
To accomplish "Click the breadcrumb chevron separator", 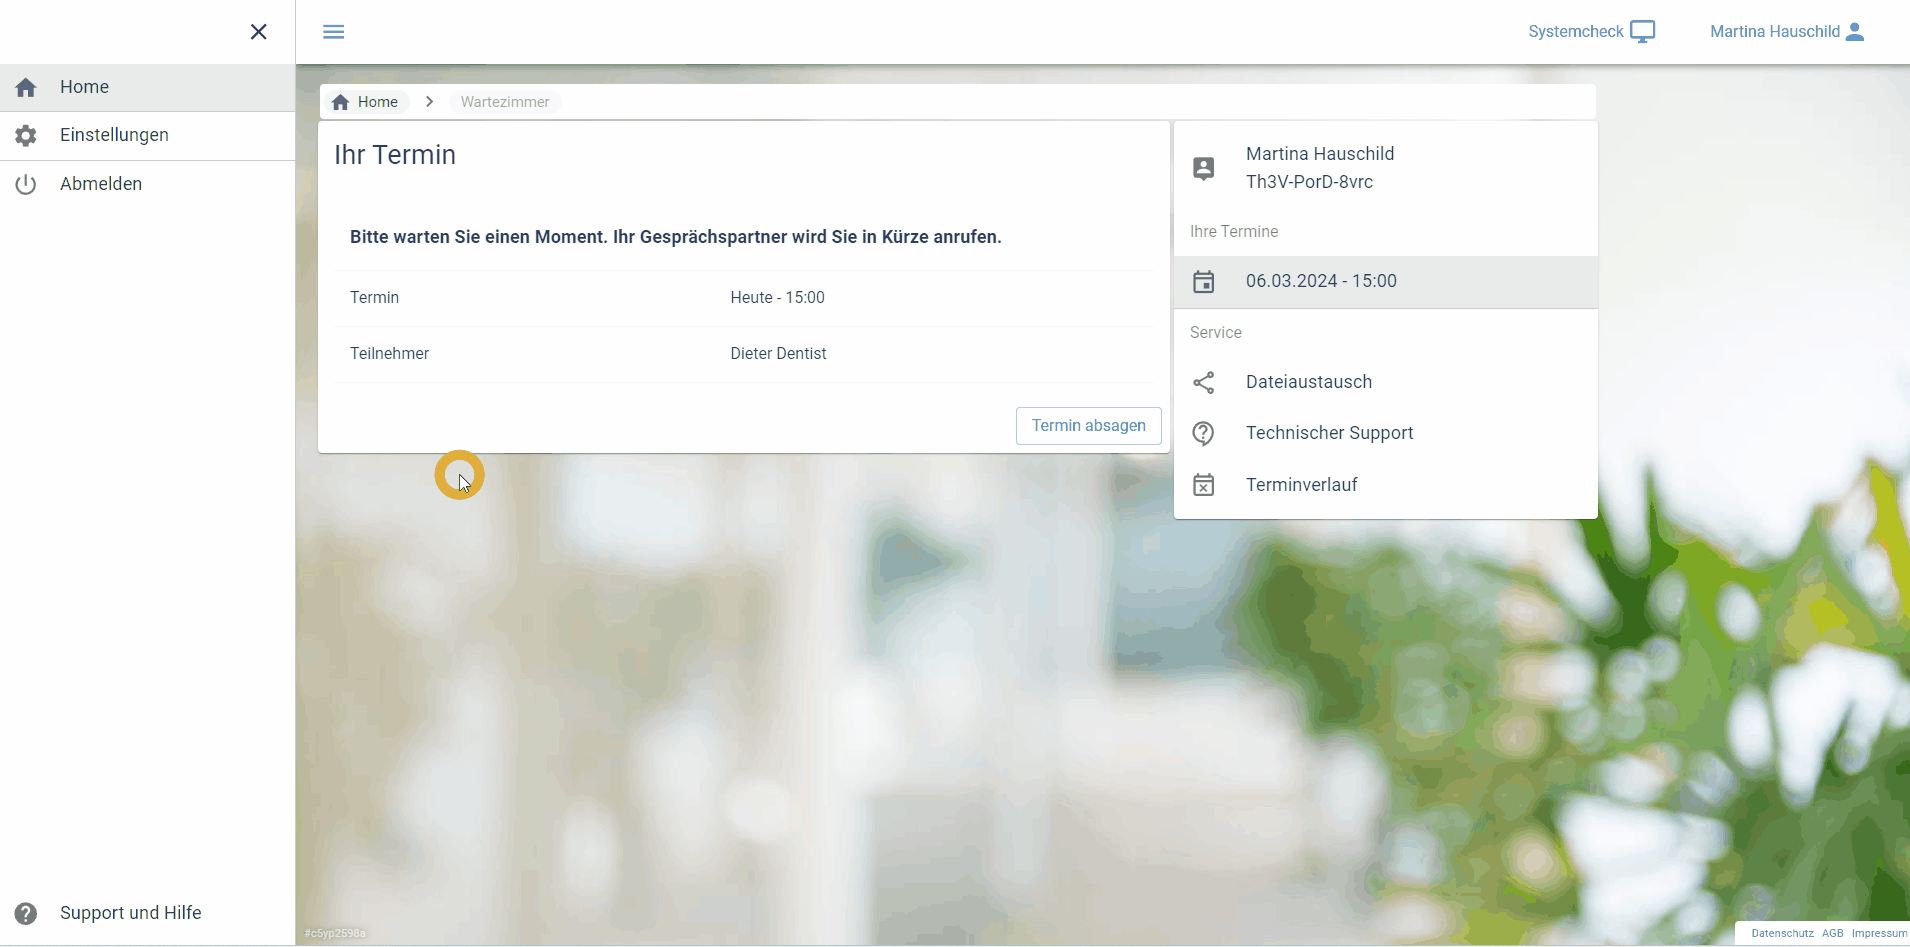I will (430, 102).
